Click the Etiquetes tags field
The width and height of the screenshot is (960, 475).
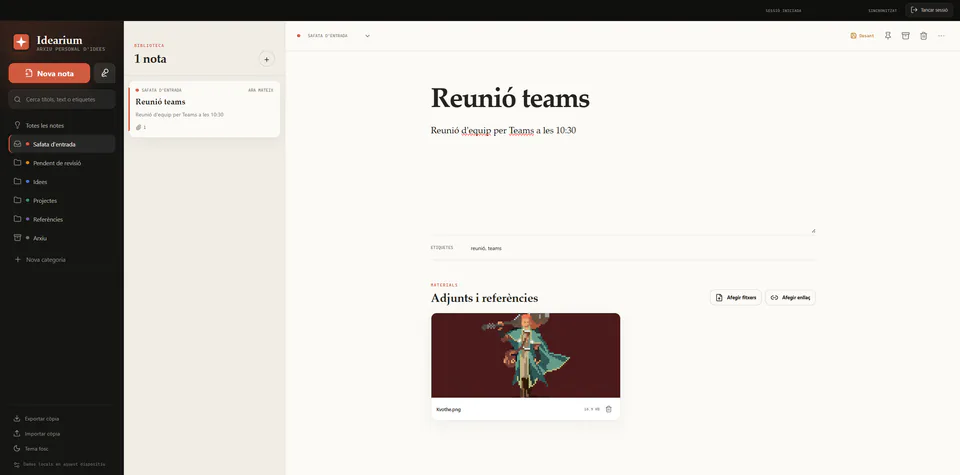(641, 248)
